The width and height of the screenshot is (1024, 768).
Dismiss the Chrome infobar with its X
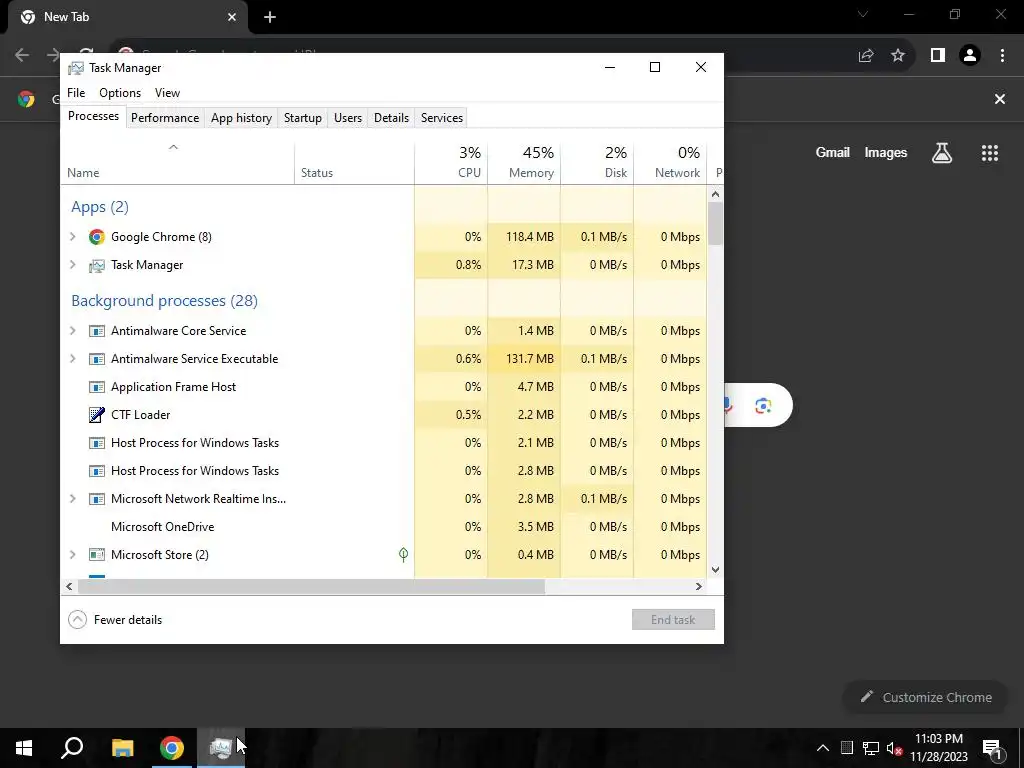[x=1000, y=99]
